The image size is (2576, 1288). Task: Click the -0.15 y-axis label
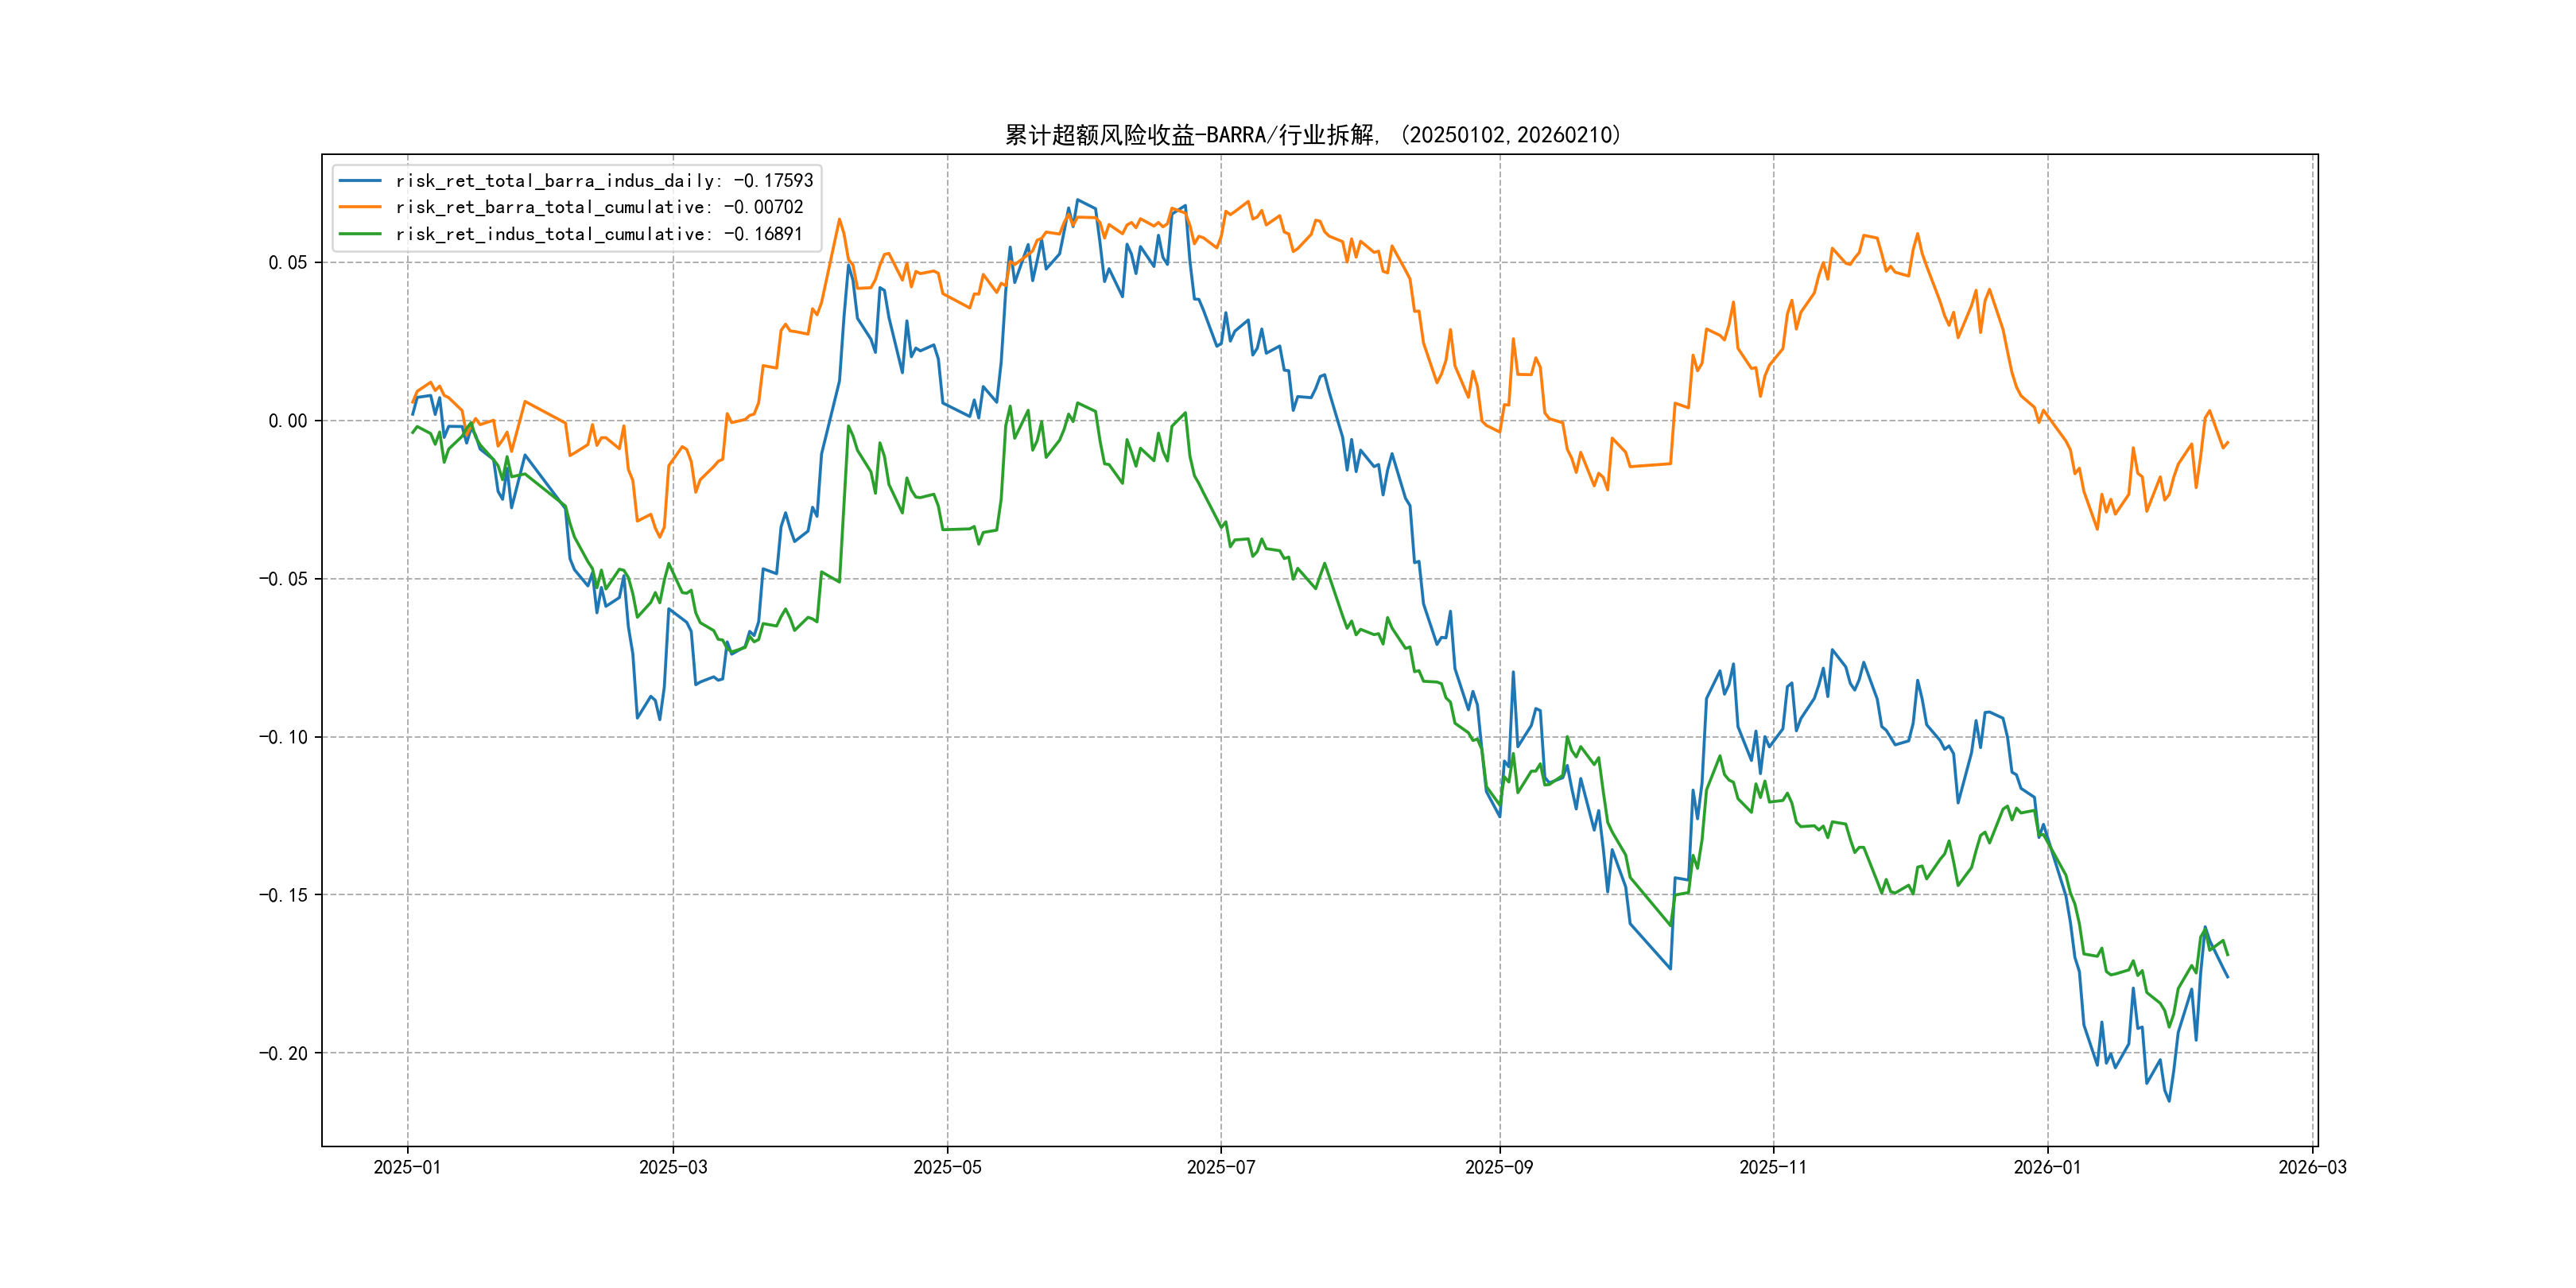pos(283,895)
